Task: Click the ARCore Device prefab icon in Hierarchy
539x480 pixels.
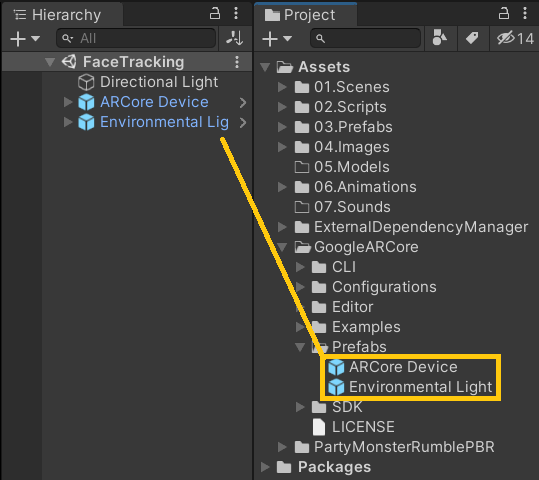Action: click(86, 102)
